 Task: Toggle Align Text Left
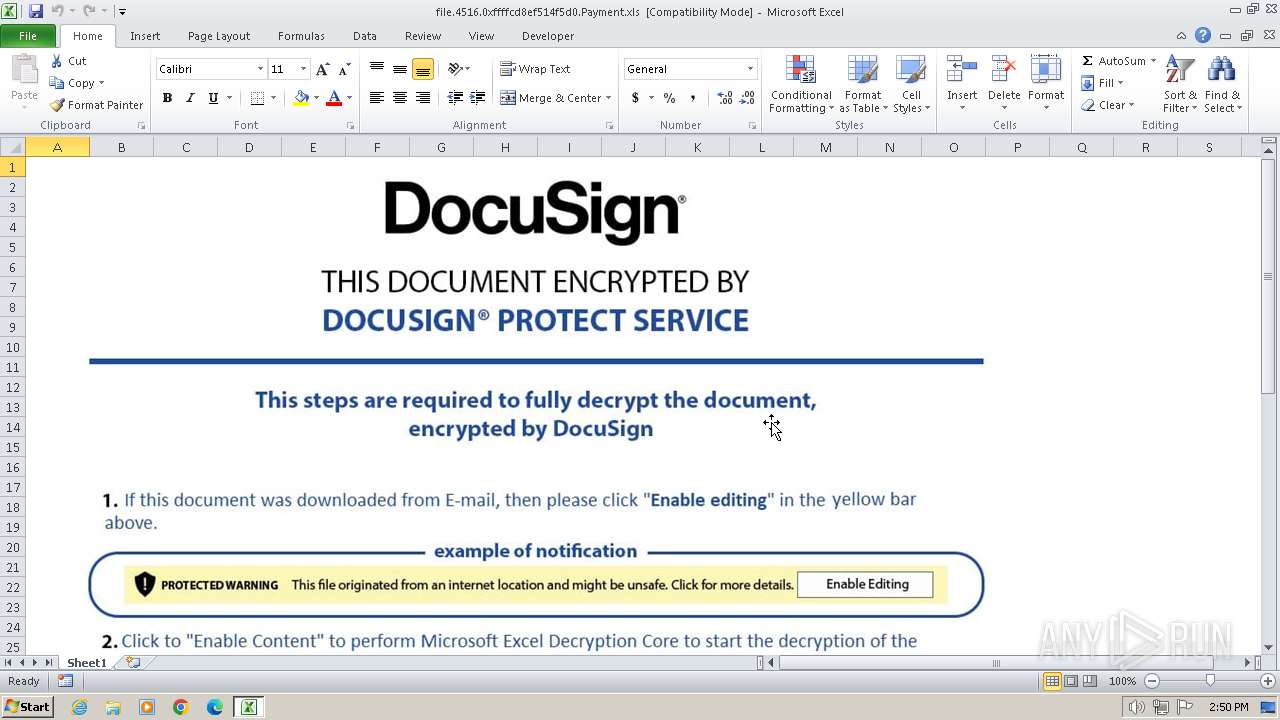click(377, 98)
